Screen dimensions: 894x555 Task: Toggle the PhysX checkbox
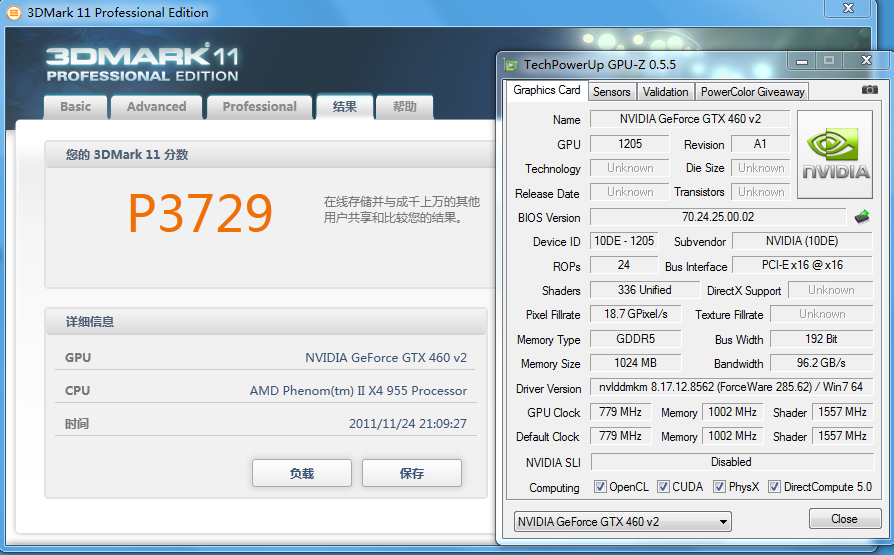720,487
